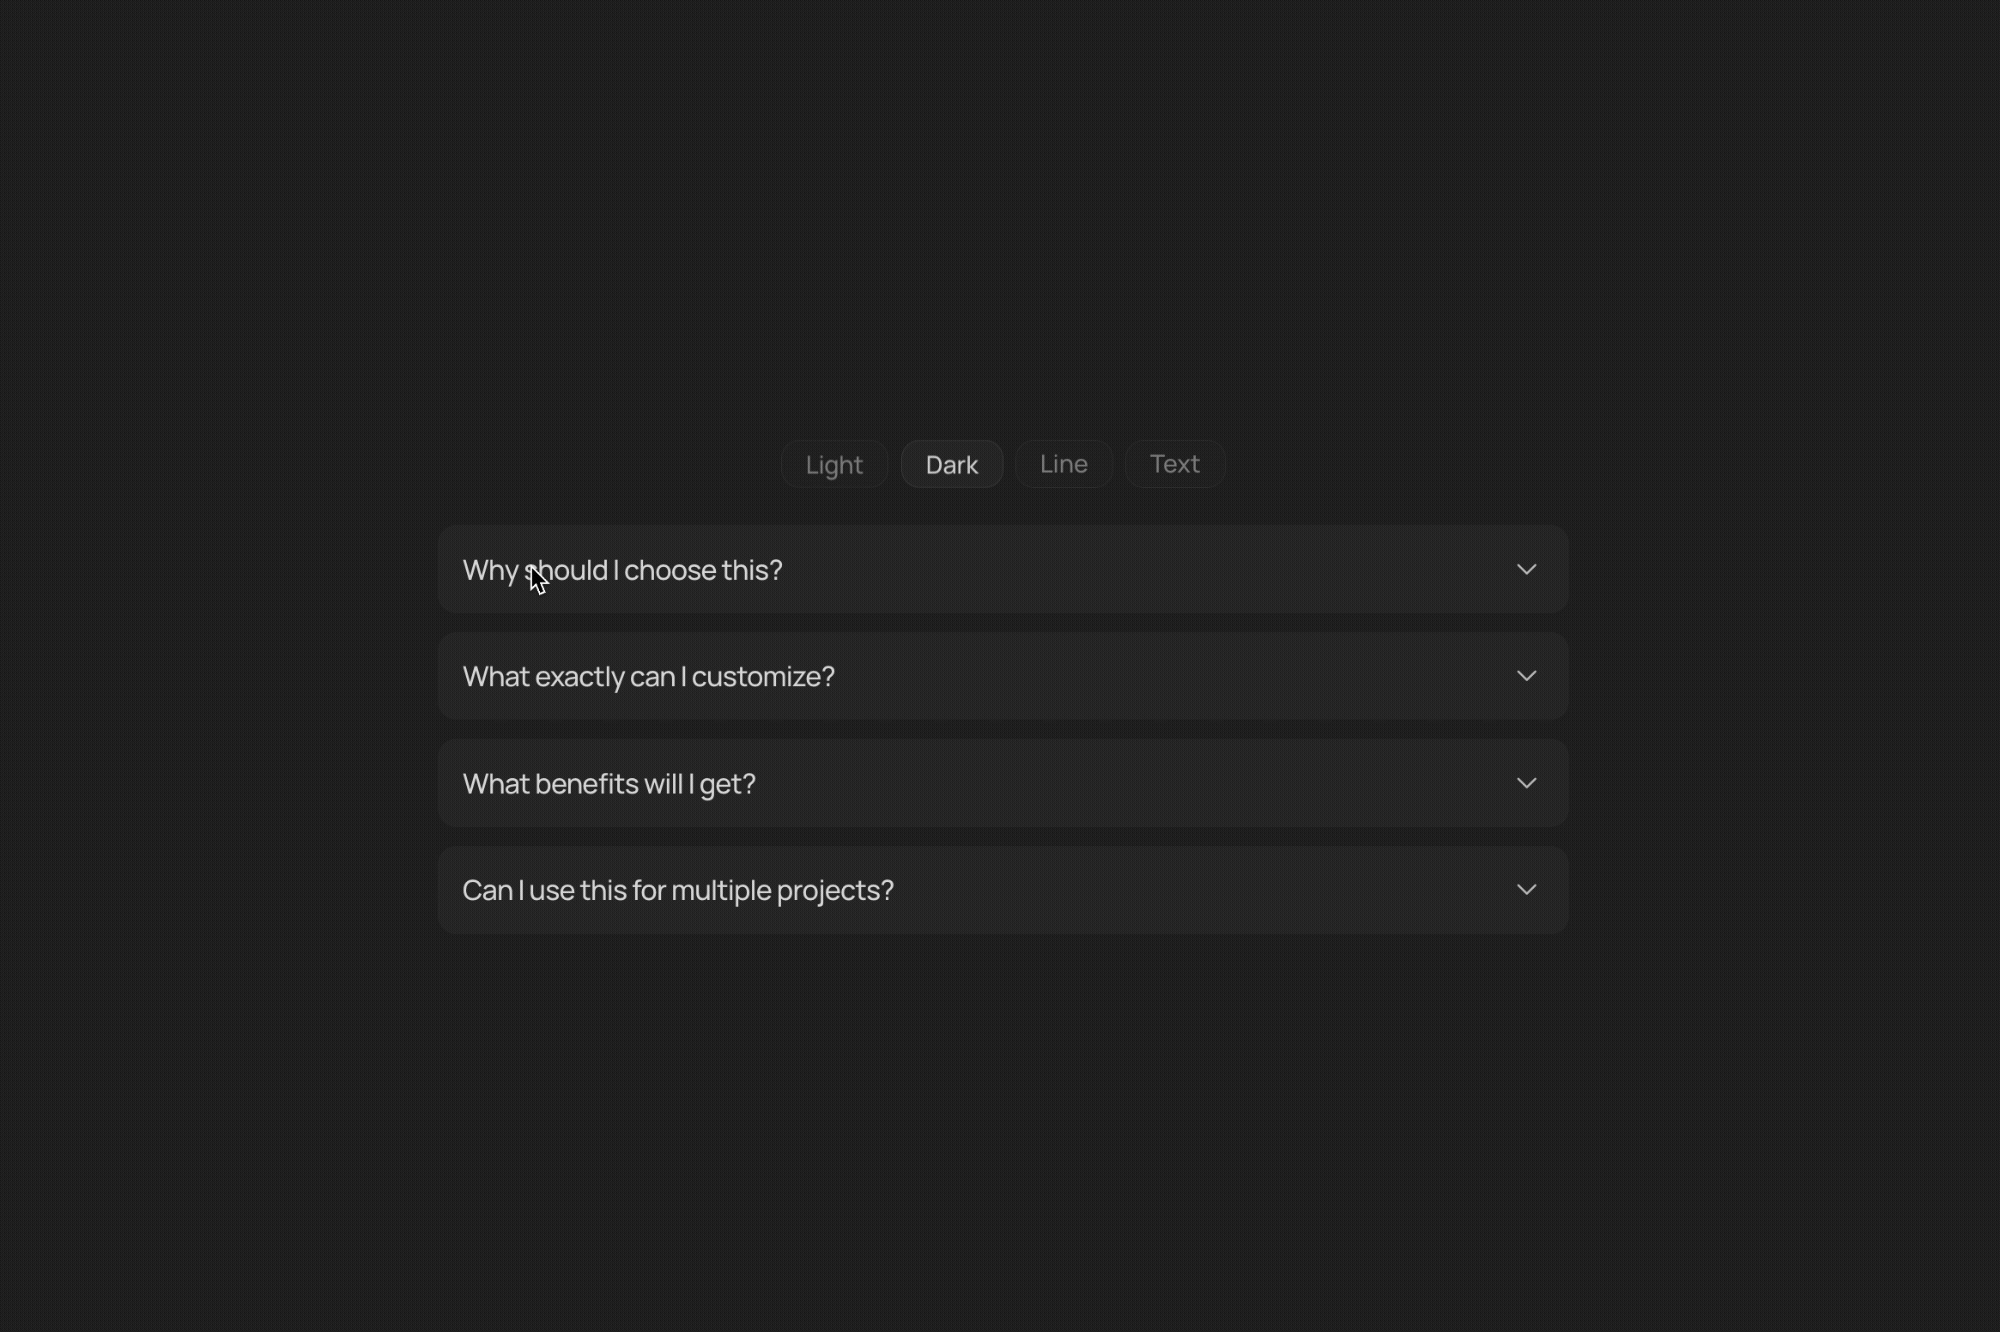Click the 'What exactly can I customize?' text
The image size is (2000, 1332).
648,677
